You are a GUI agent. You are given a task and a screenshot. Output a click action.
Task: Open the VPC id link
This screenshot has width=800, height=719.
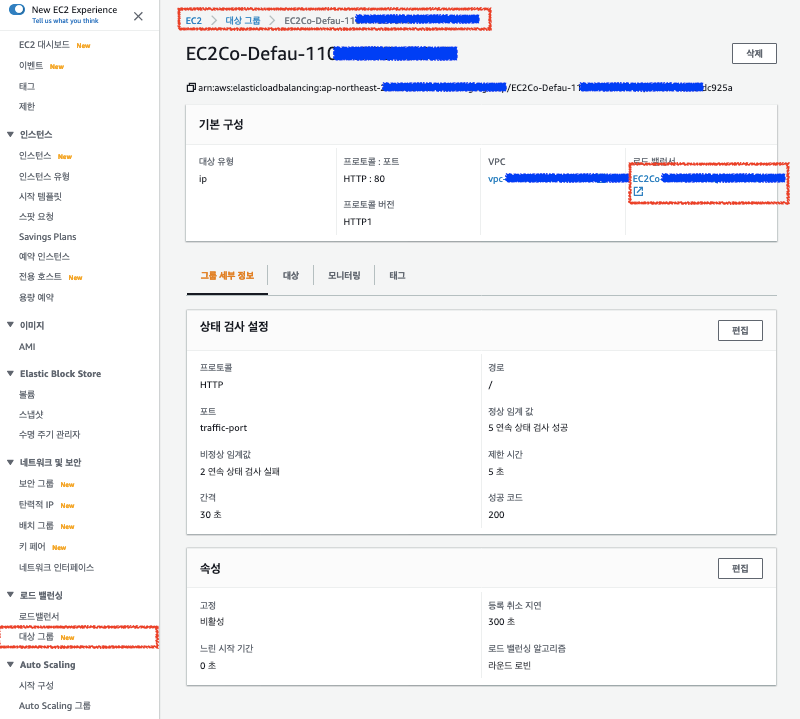pyautogui.click(x=559, y=179)
